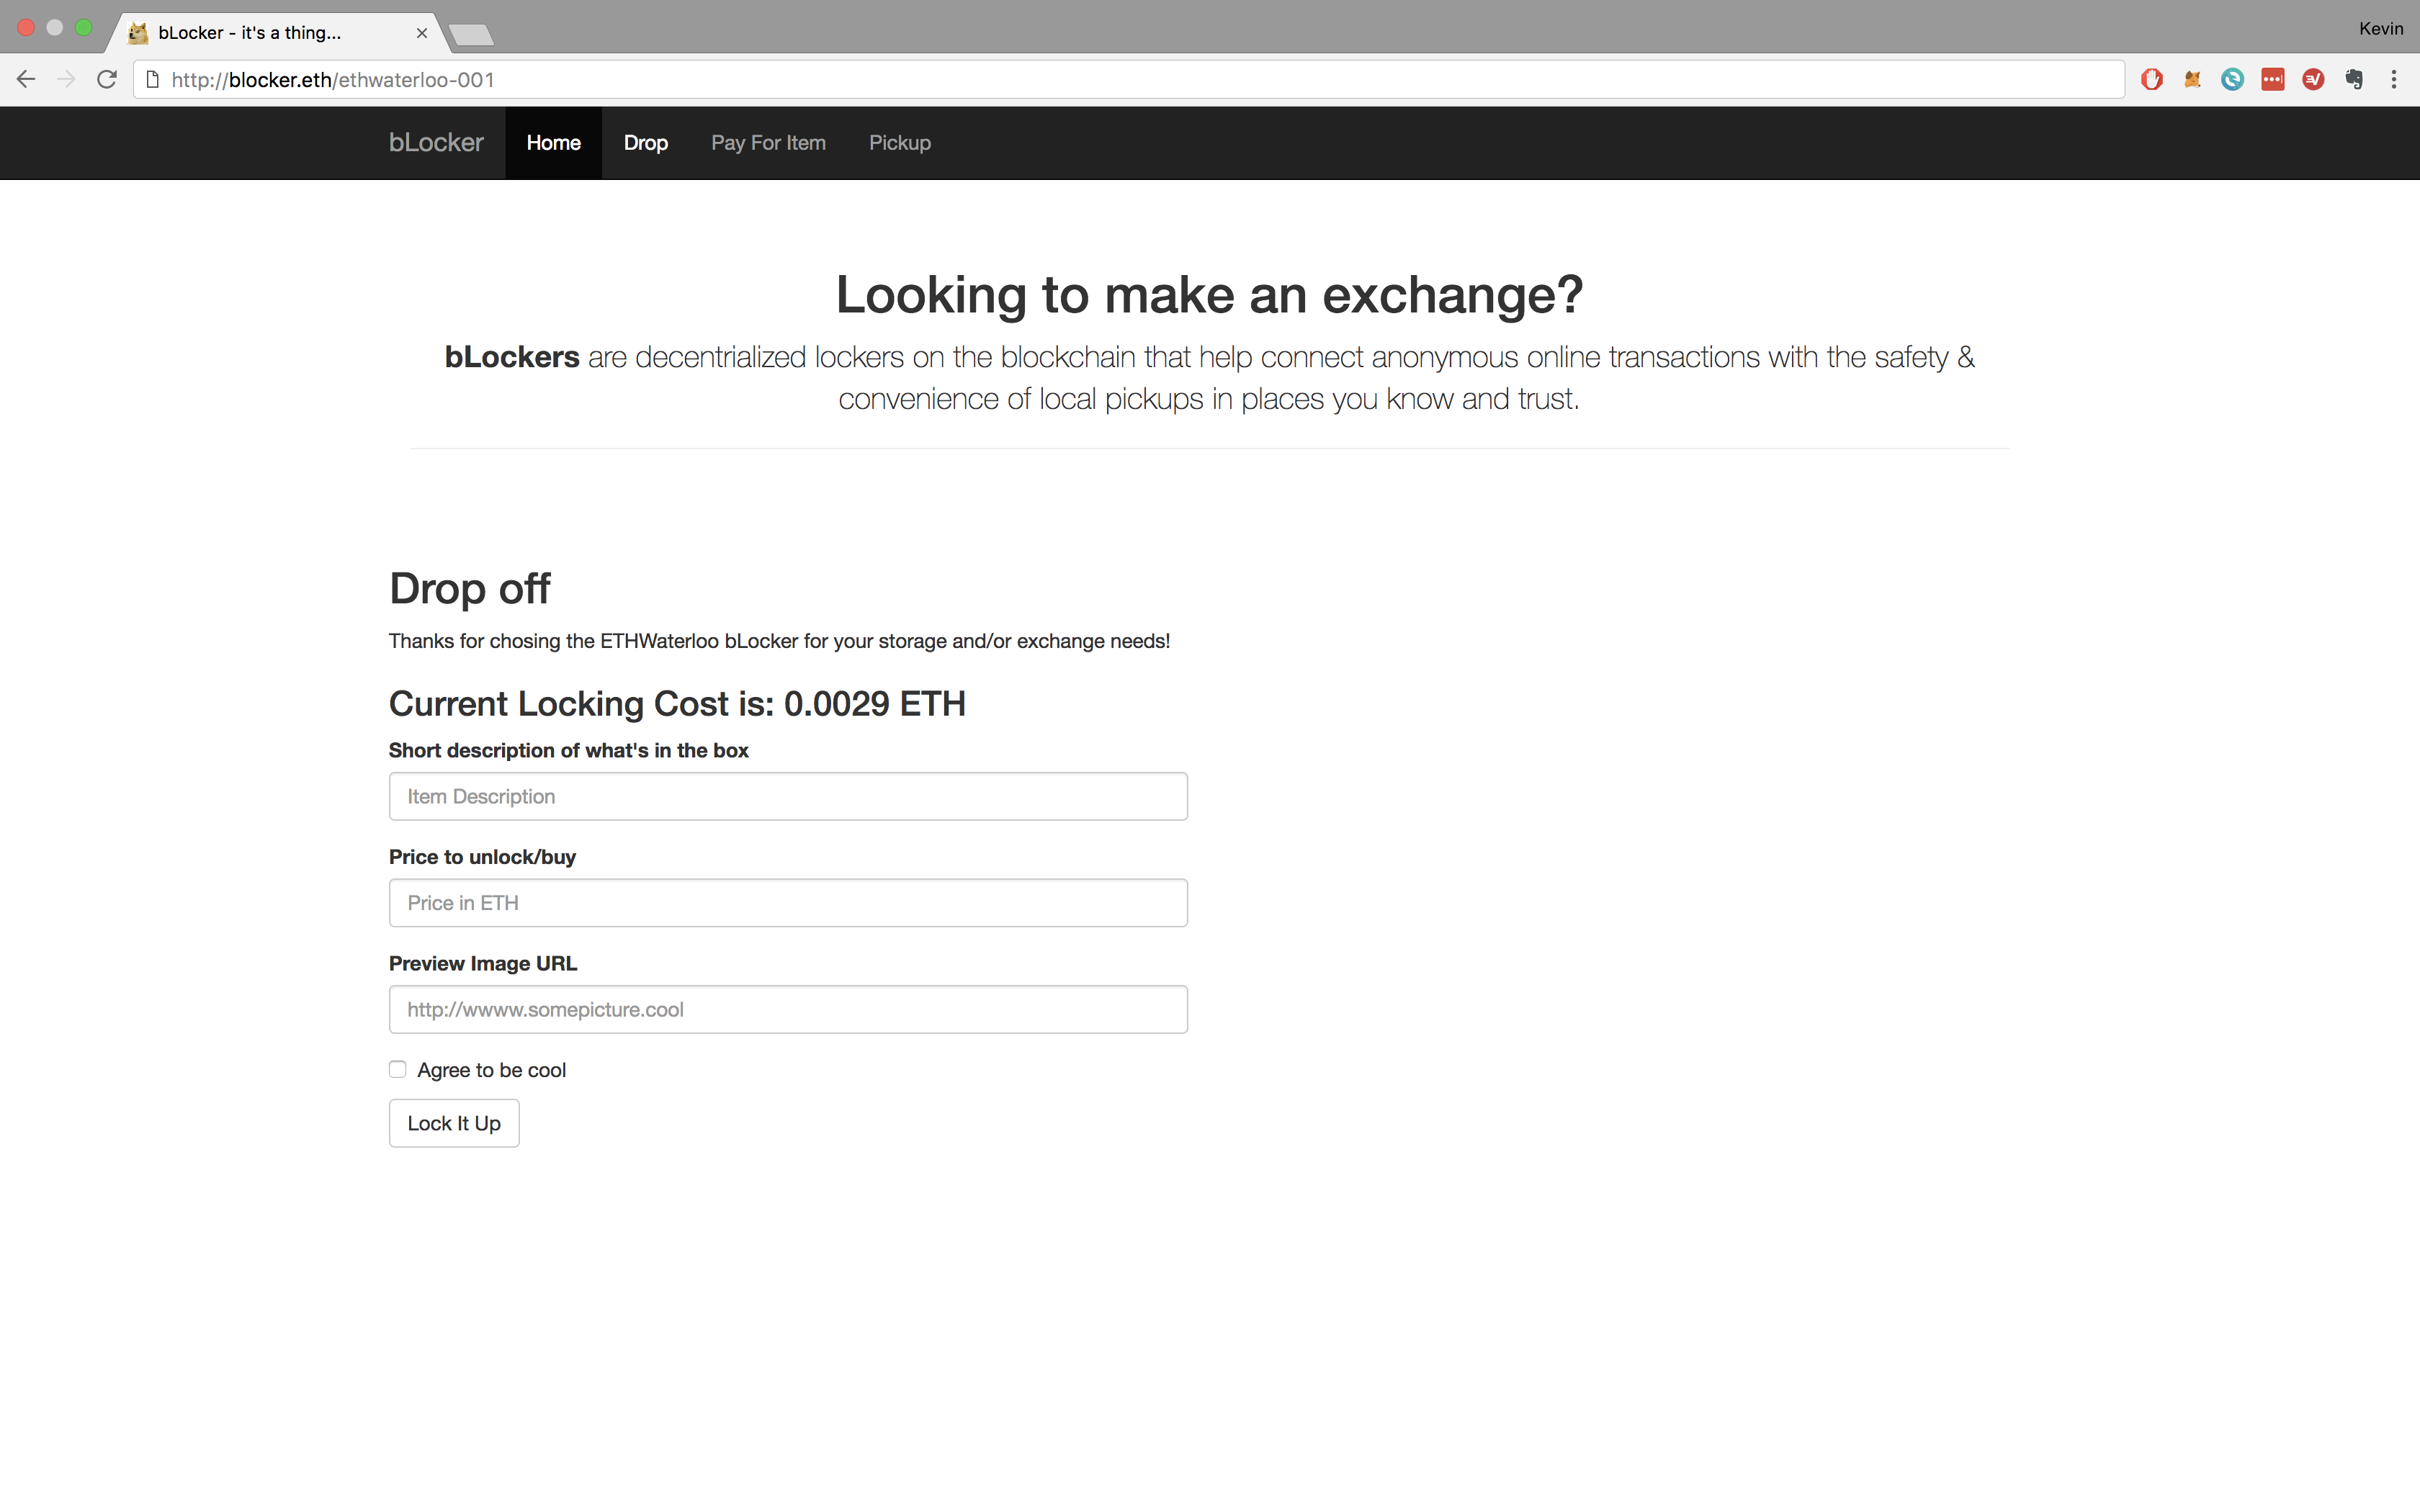Screen dimensions: 2420x1512
Task: Go back to previous page
Action: 26,80
